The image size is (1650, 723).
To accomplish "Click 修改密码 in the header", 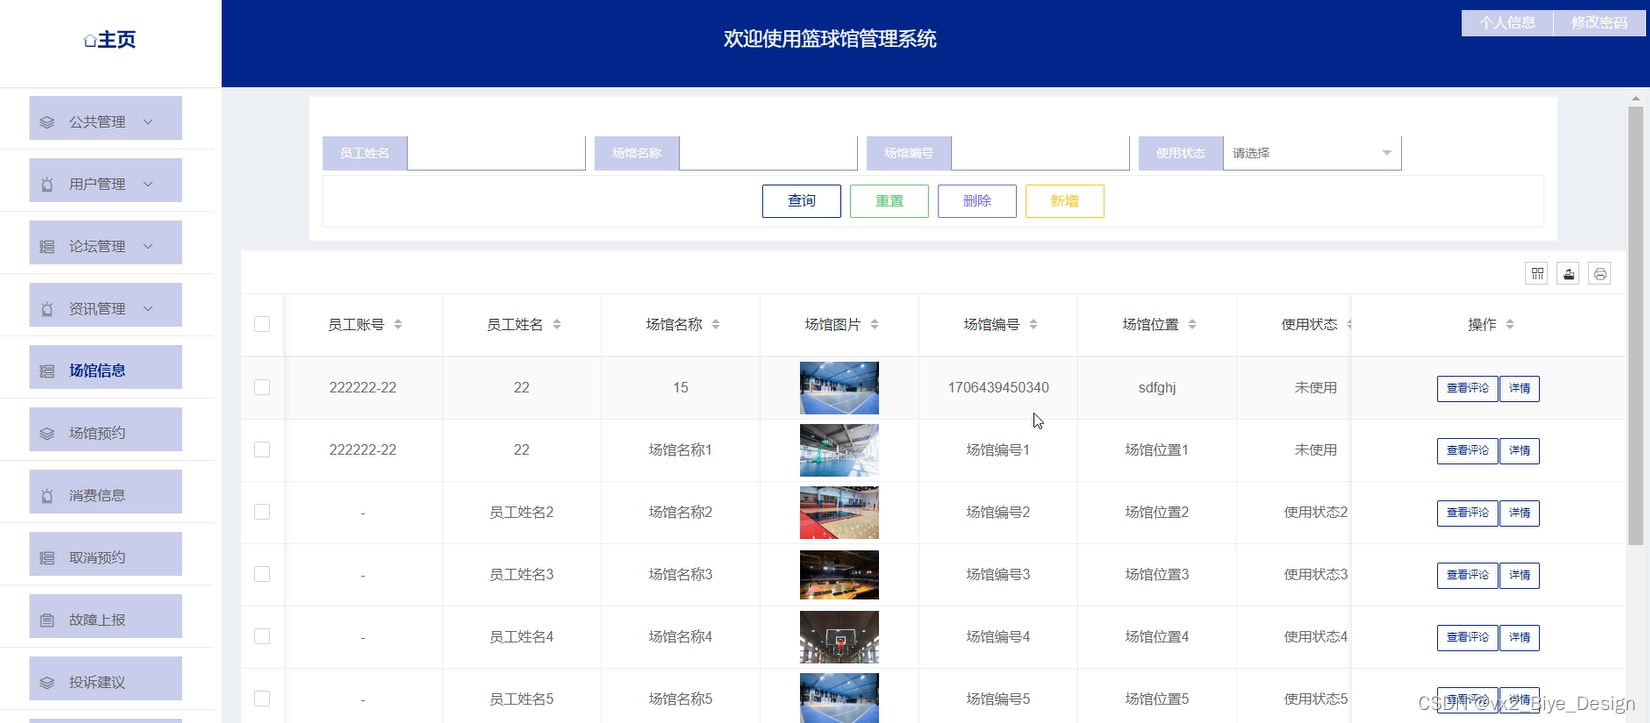I will pyautogui.click(x=1599, y=23).
